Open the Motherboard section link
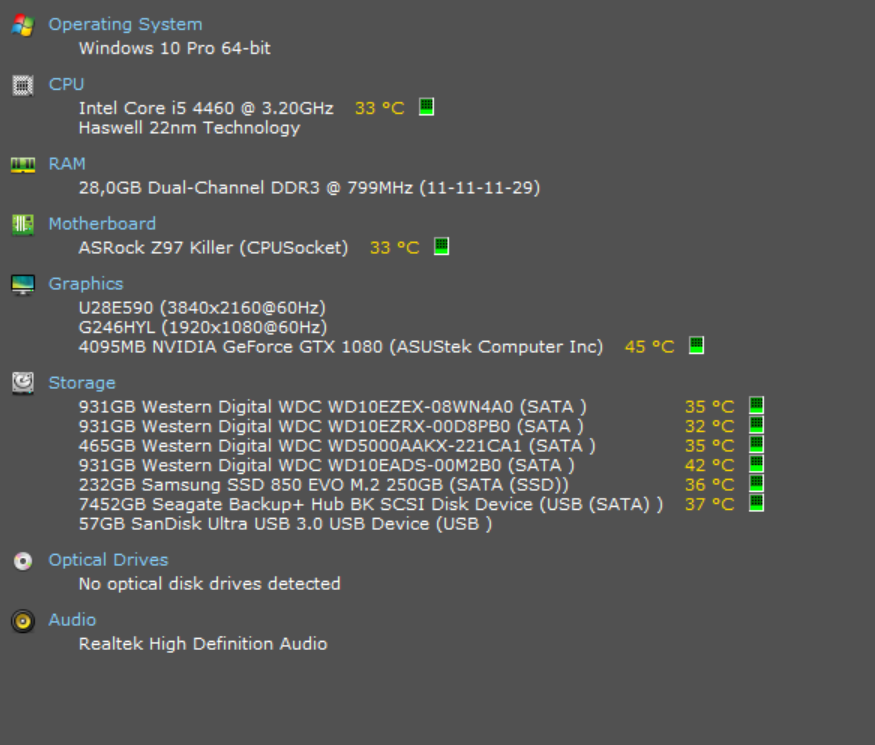Image resolution: width=875 pixels, height=745 pixels. click(102, 224)
